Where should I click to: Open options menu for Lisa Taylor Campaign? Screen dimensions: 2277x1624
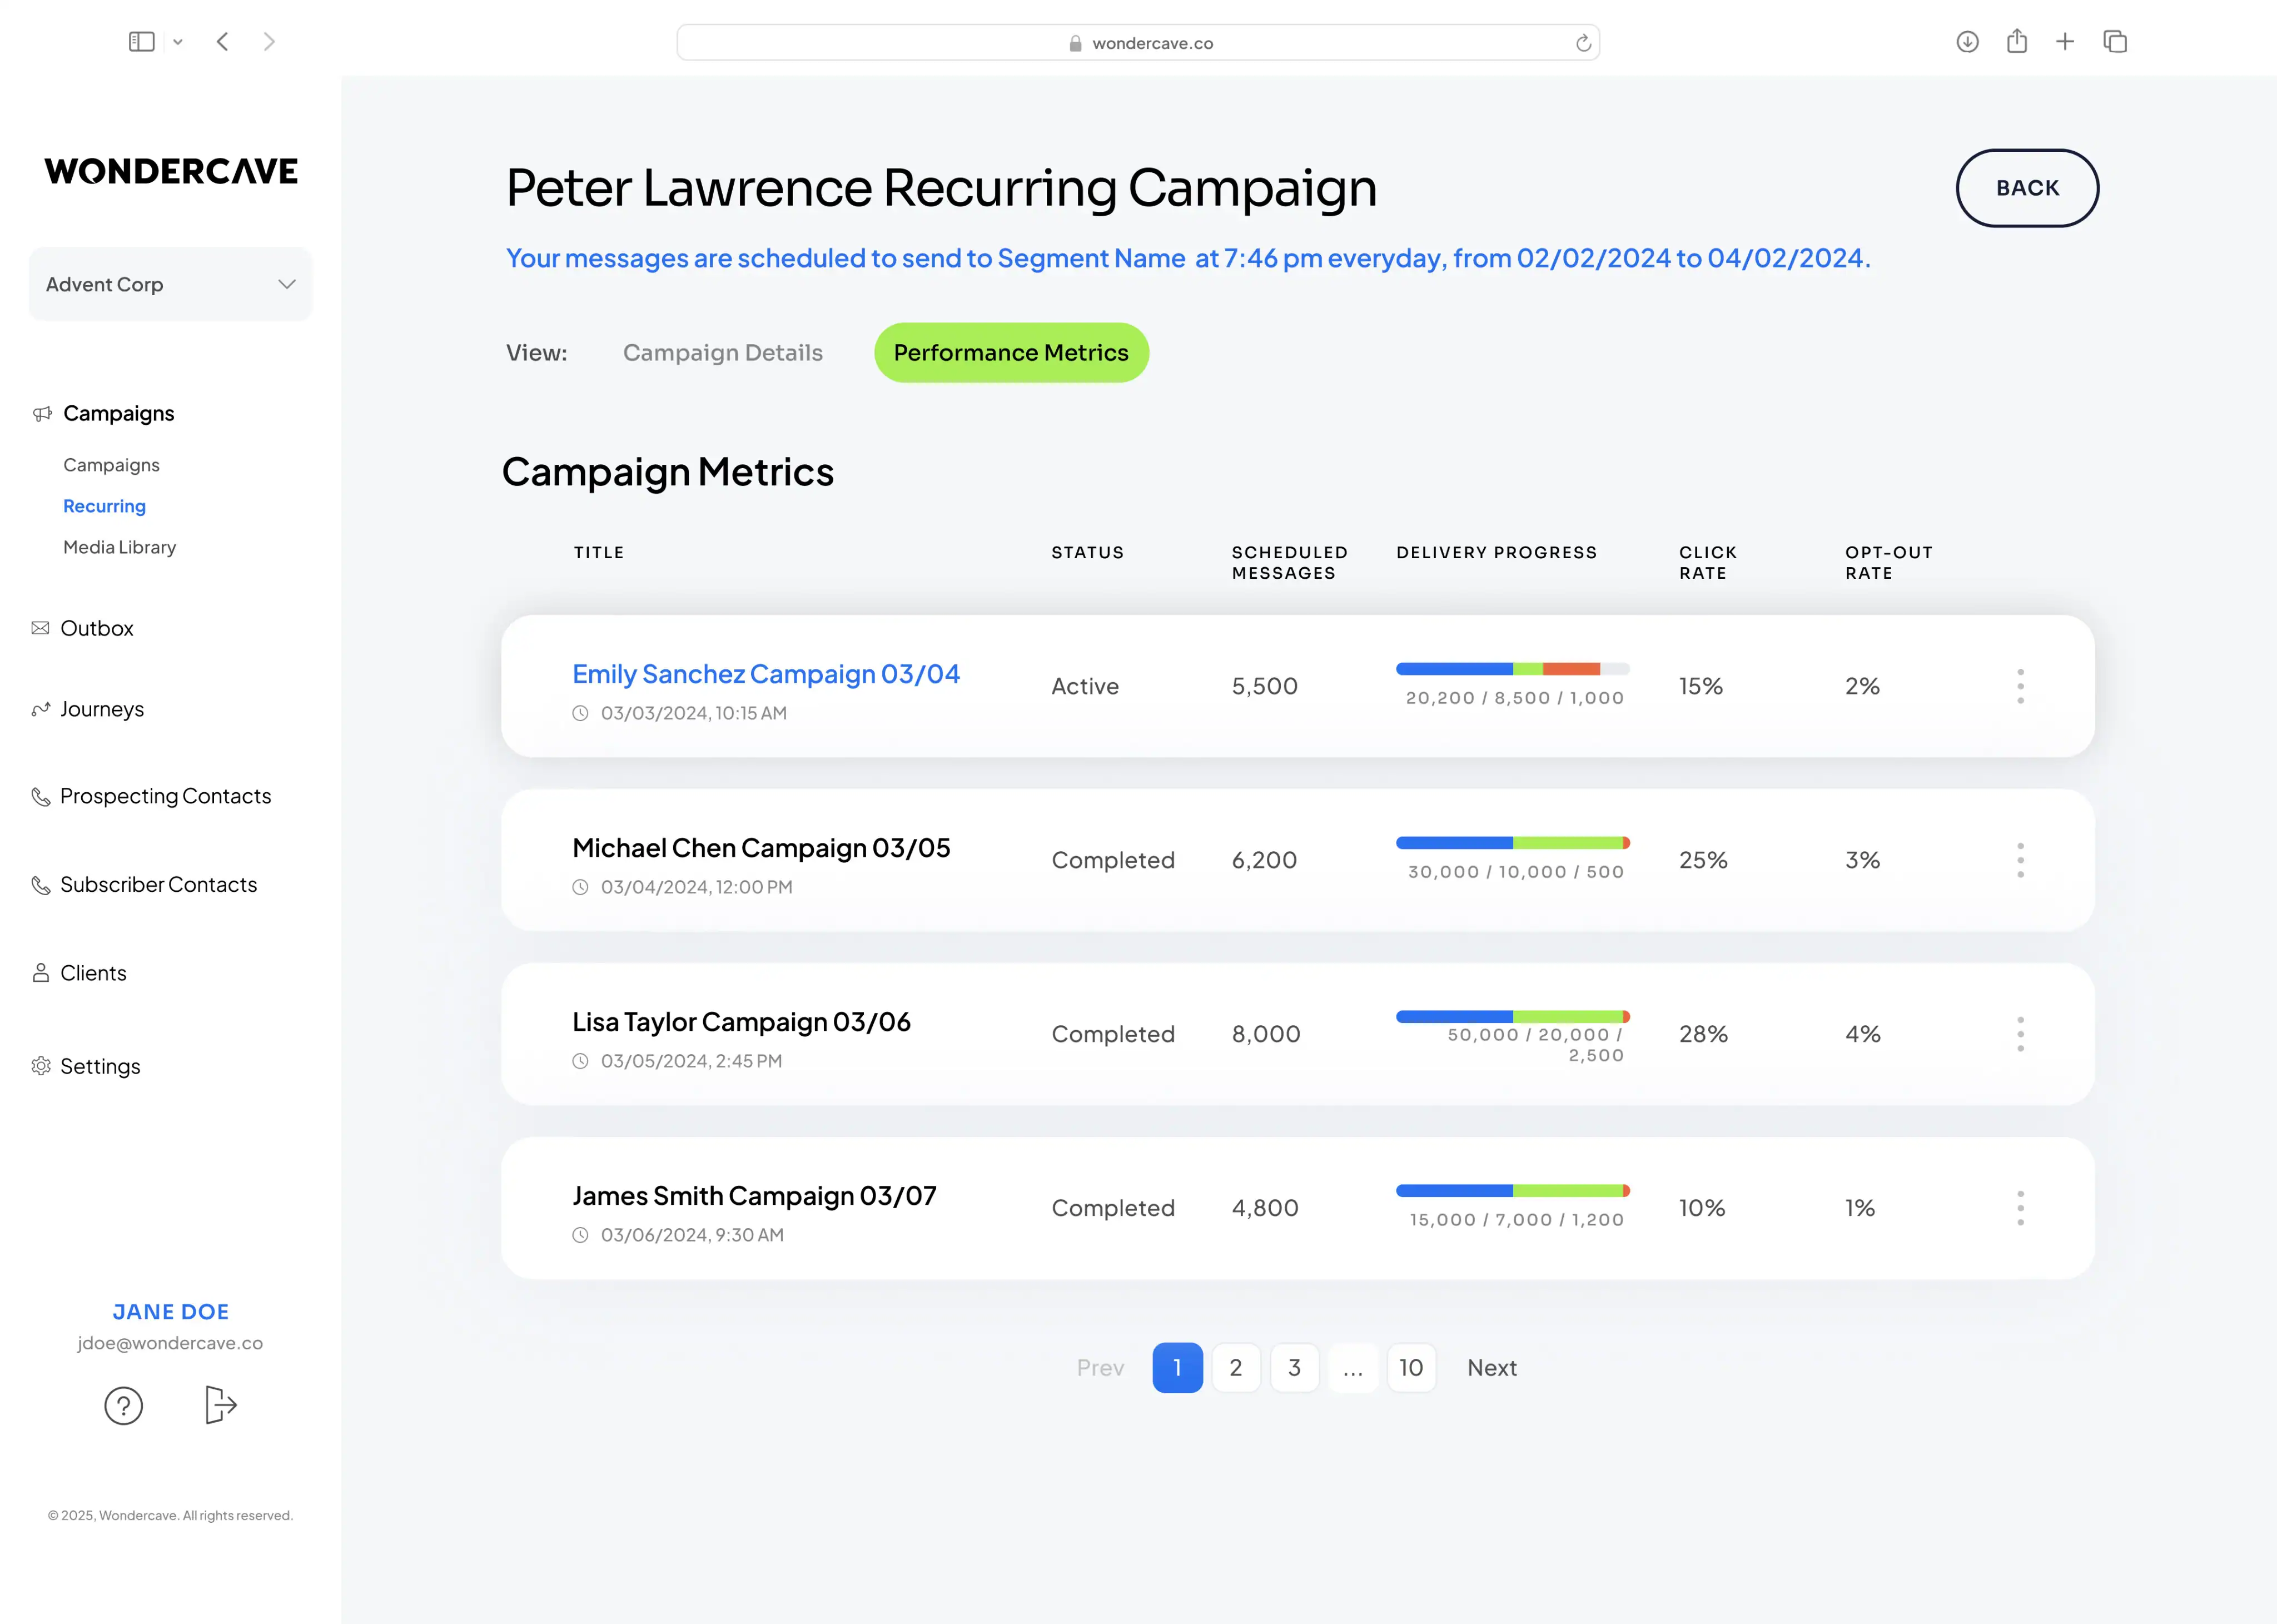coord(2020,1034)
